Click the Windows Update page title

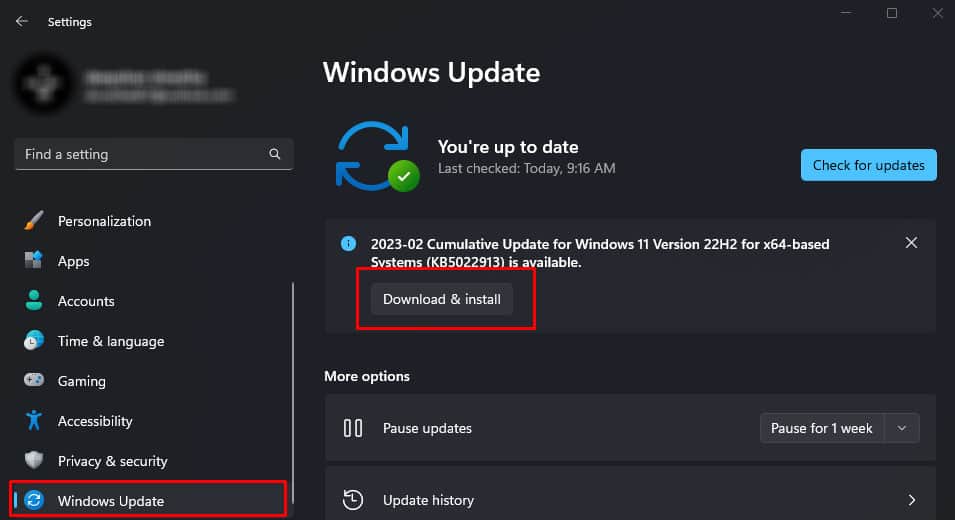tap(431, 72)
